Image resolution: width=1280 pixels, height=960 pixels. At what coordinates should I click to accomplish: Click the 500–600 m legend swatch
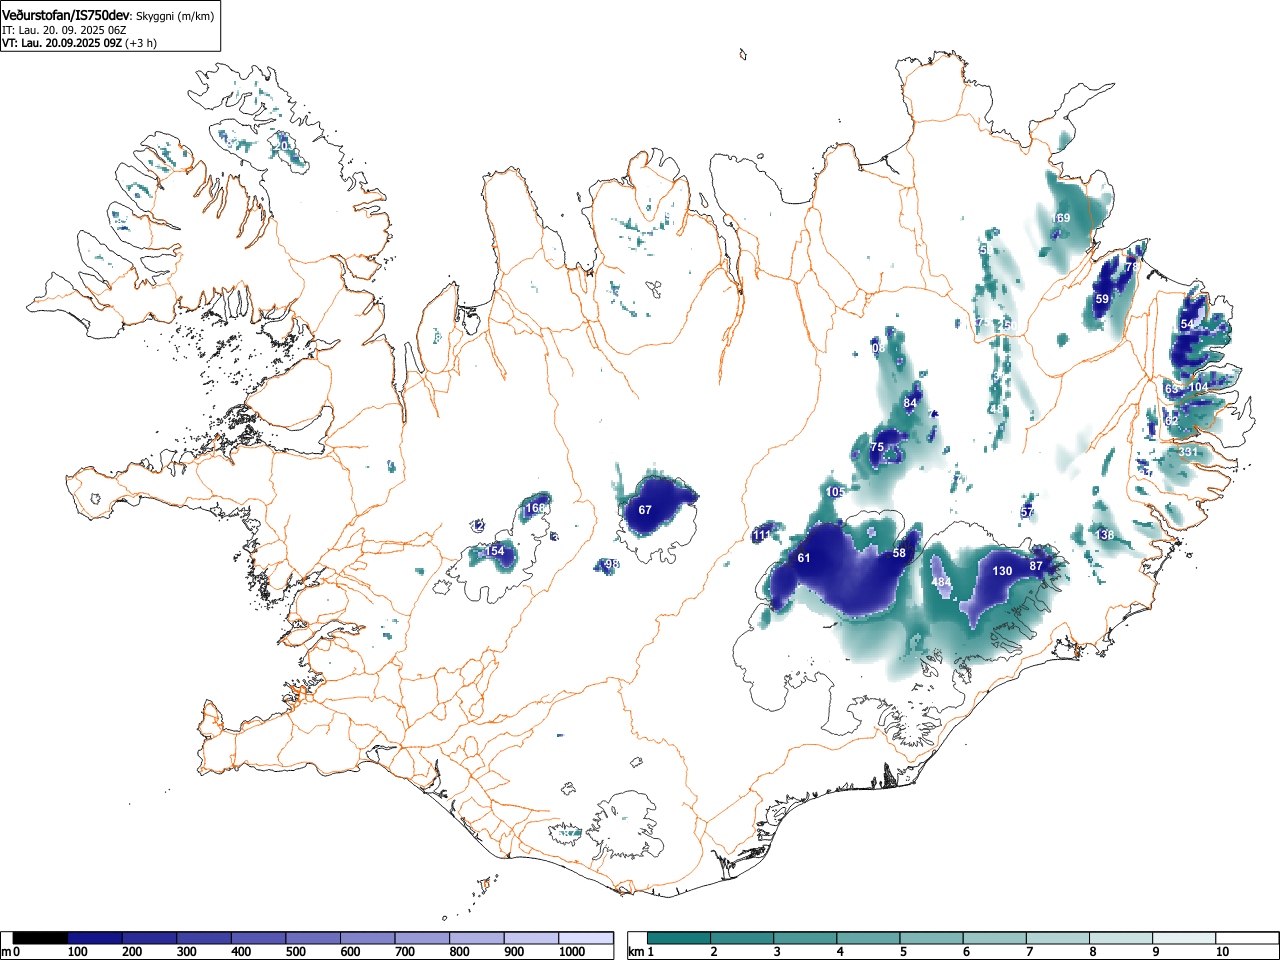point(313,938)
